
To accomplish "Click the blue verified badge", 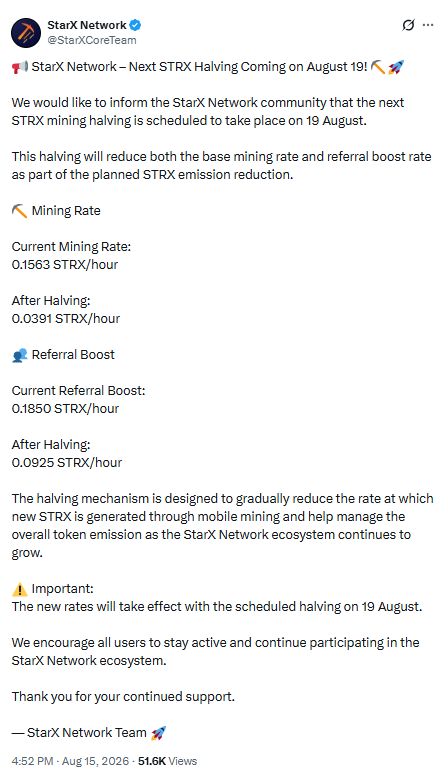I will 135,25.
